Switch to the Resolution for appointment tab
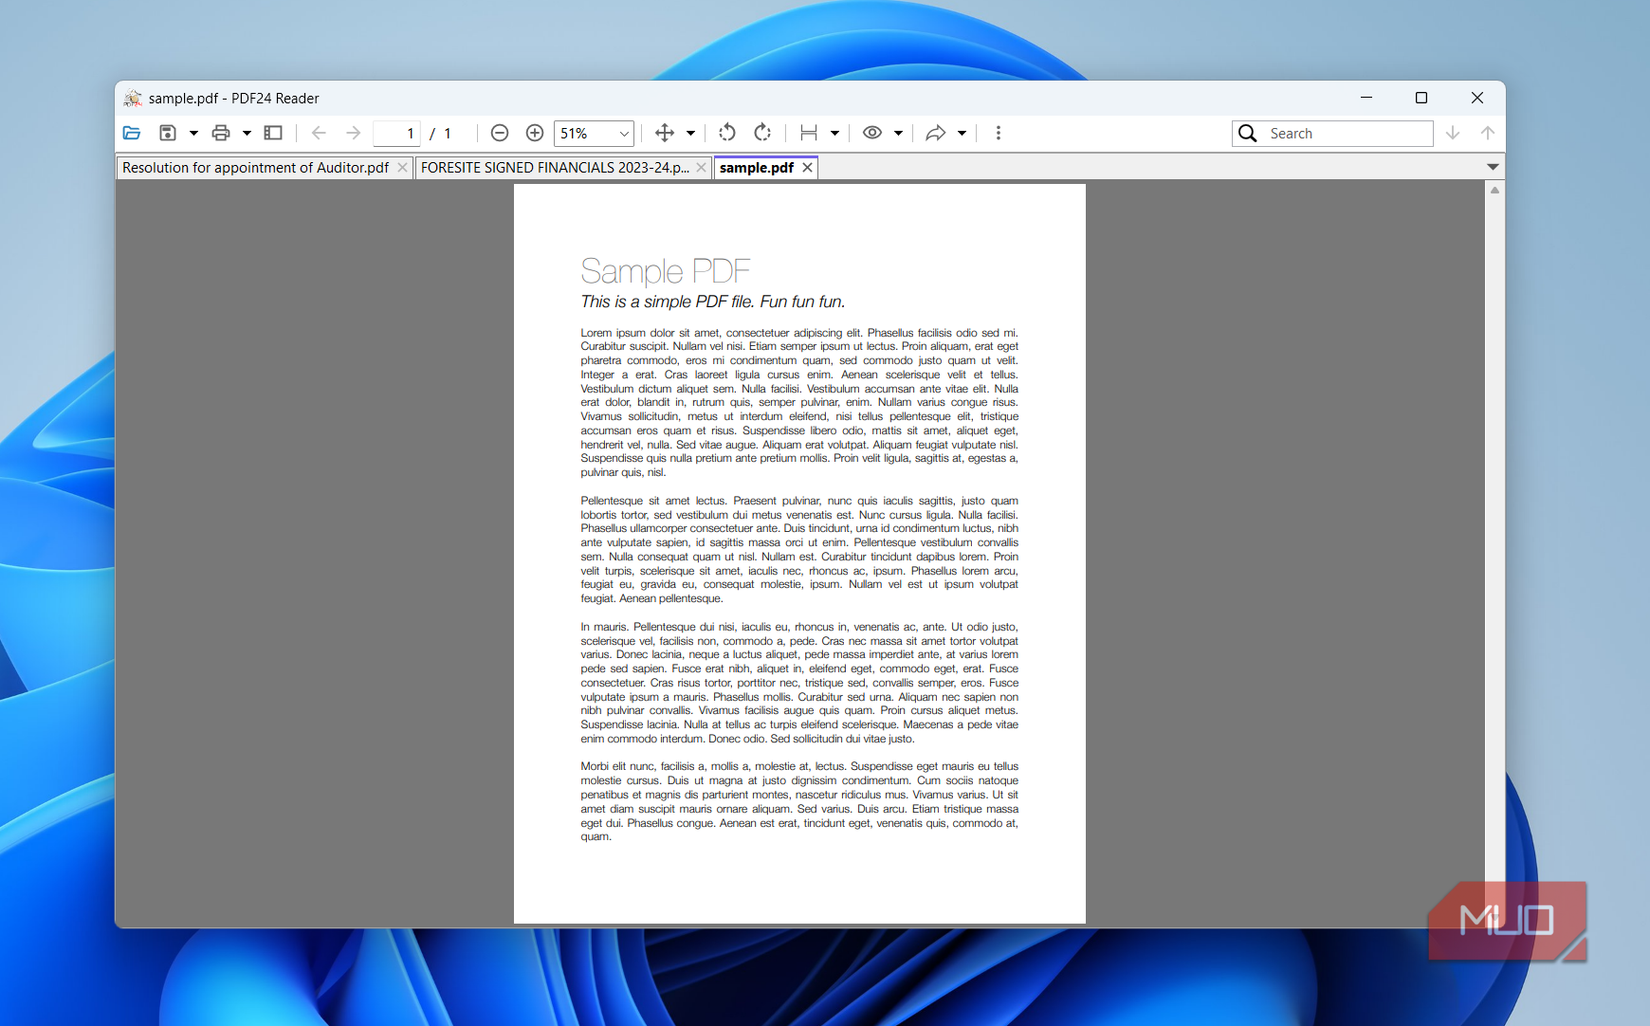This screenshot has width=1650, height=1026. [255, 167]
